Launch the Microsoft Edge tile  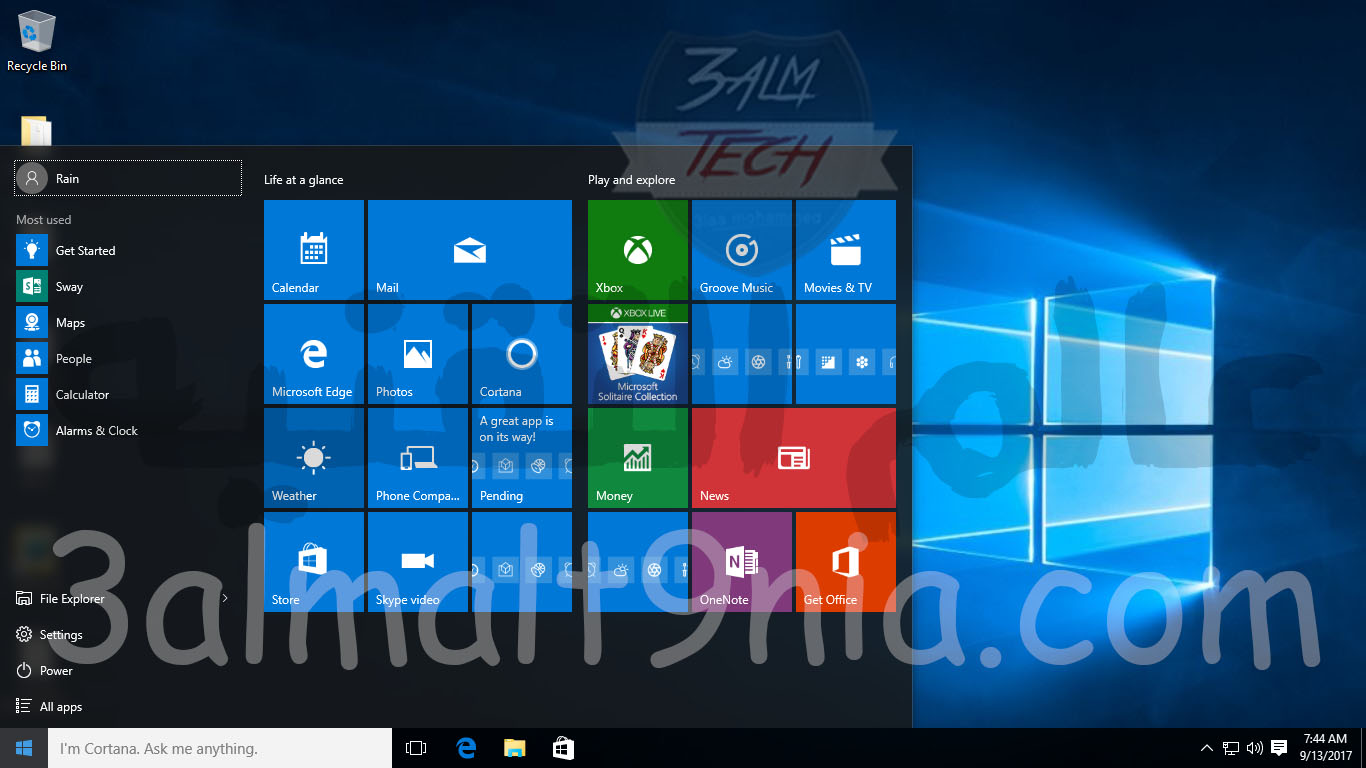[314, 354]
